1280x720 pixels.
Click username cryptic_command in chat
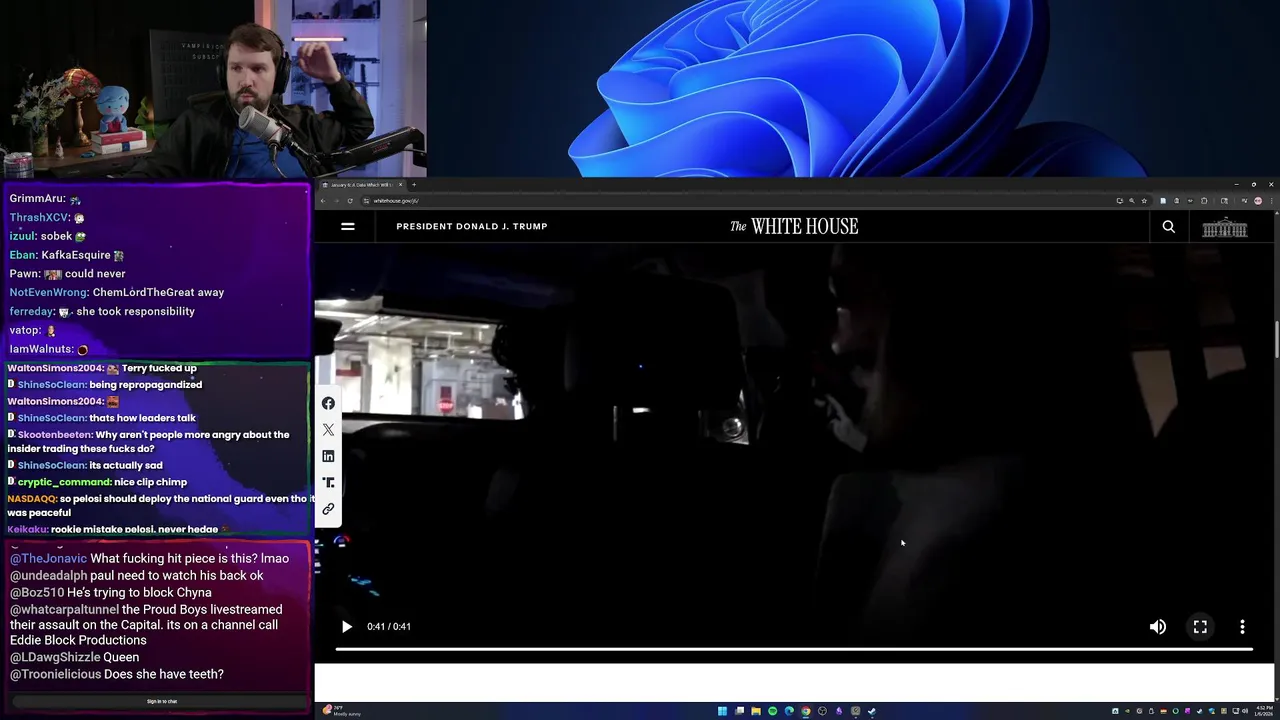coord(64,482)
